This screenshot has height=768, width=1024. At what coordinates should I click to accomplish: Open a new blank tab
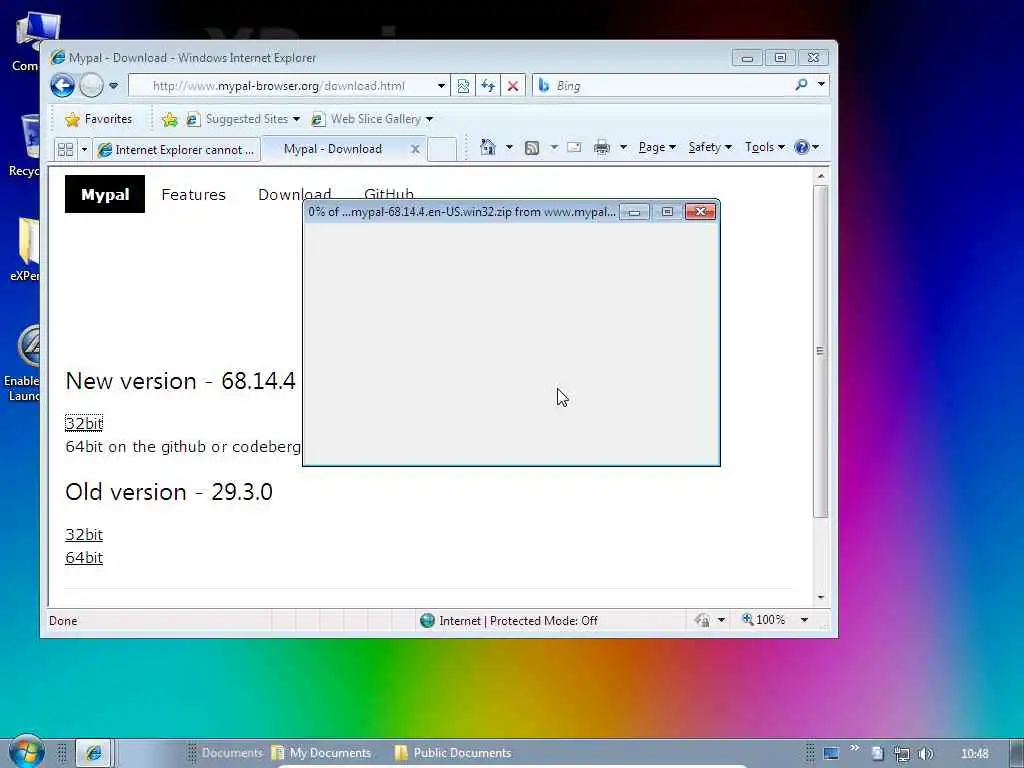(442, 150)
